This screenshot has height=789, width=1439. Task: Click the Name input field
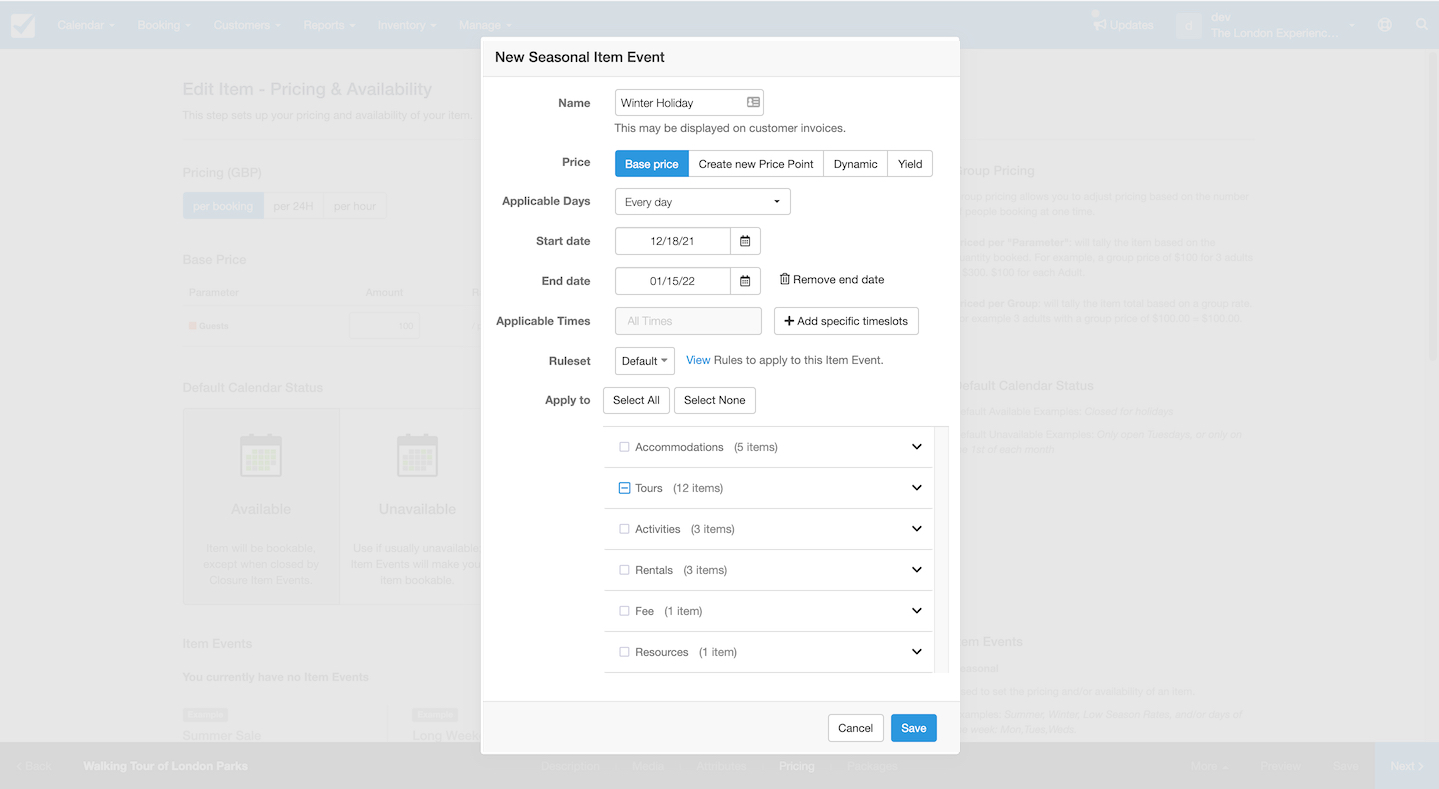(689, 103)
